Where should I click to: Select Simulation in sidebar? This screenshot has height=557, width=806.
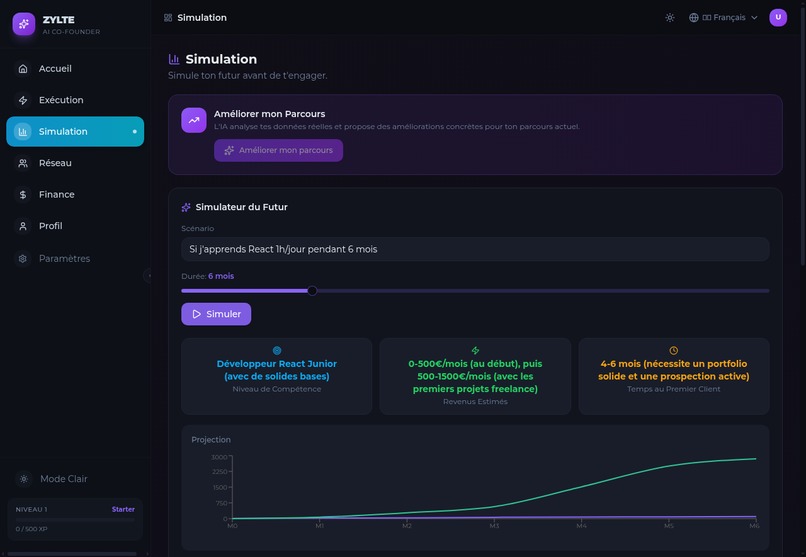click(x=75, y=132)
